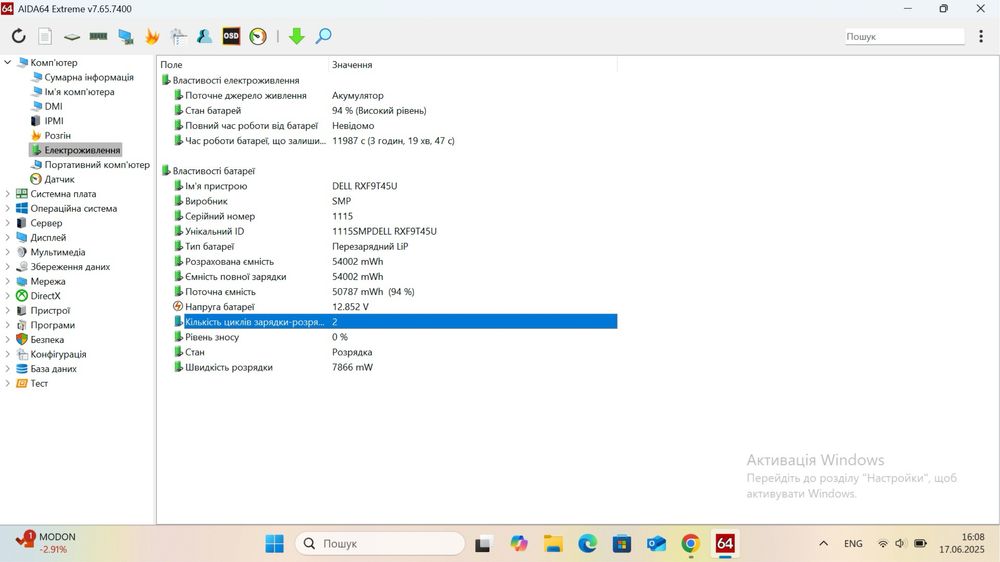Image resolution: width=1000 pixels, height=562 pixels.
Task: Select the Тест tree item
Action: 39,383
